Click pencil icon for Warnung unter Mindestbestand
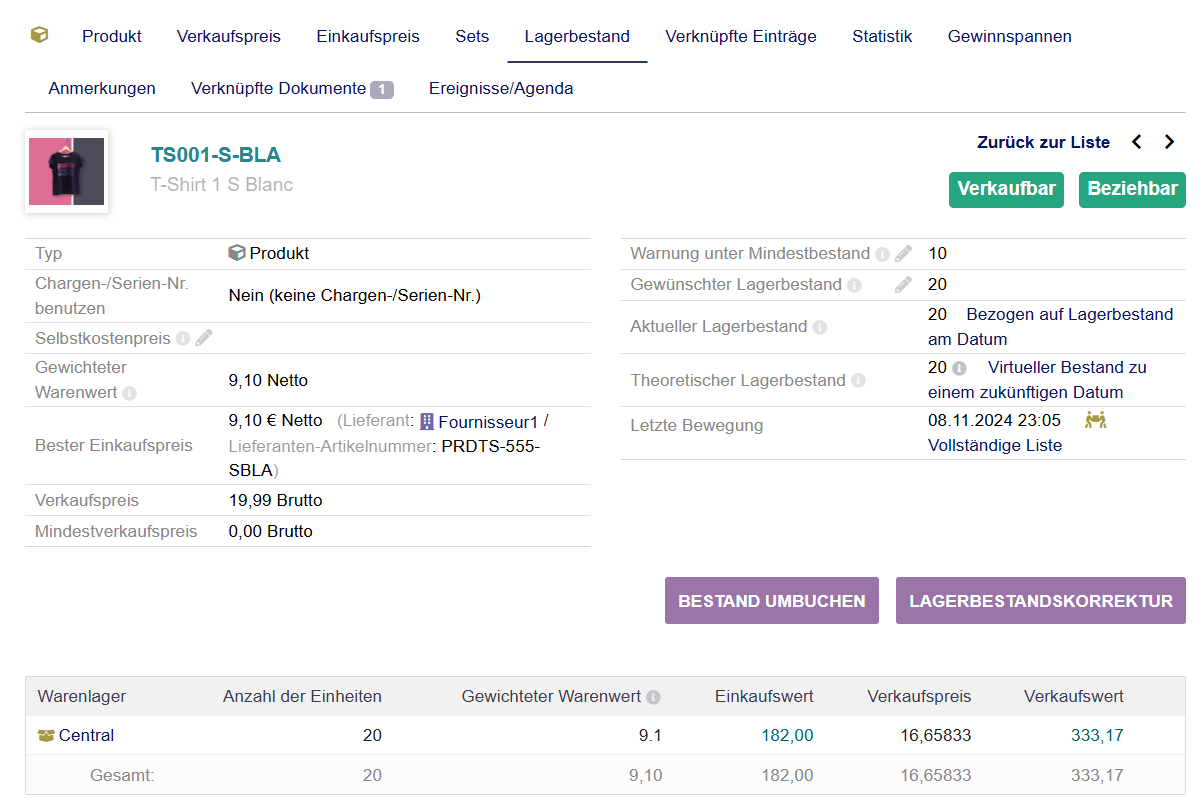This screenshot has width=1203, height=809. [x=903, y=254]
